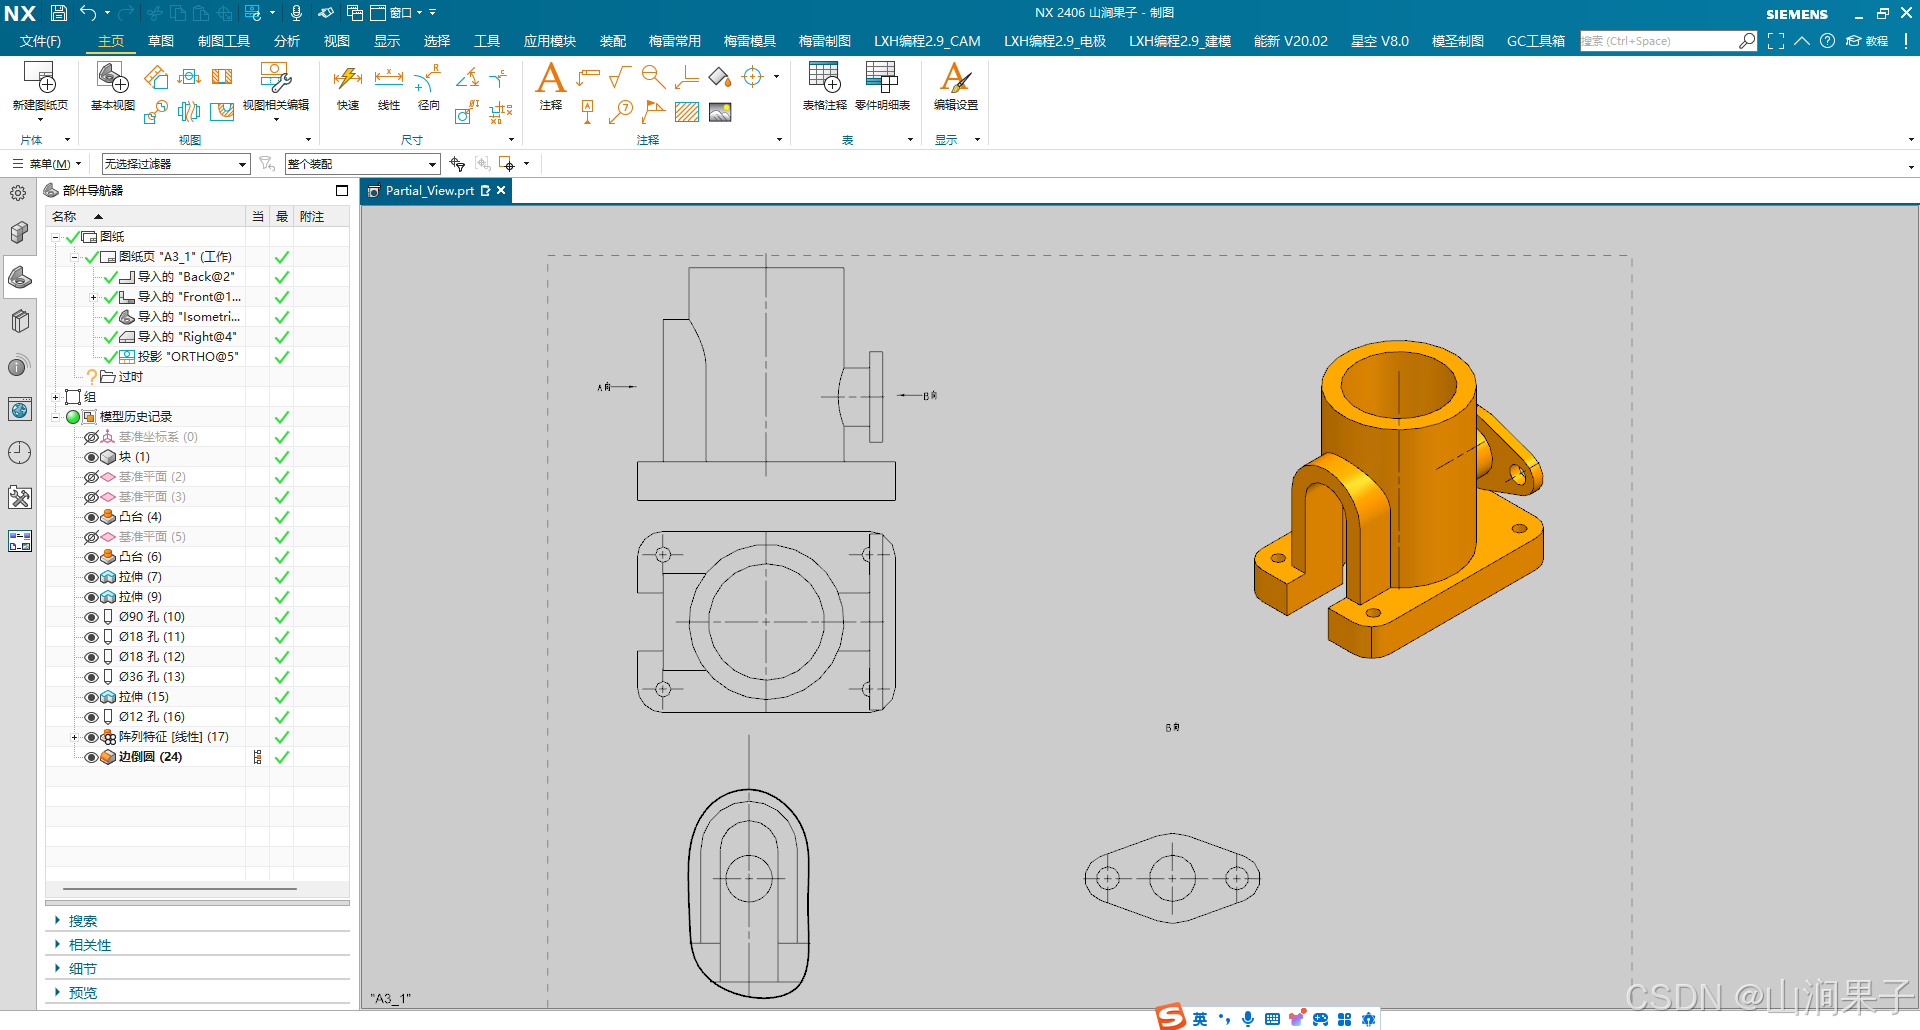Insert a base view (基本视图)
This screenshot has width=1920, height=1030.
(112, 87)
